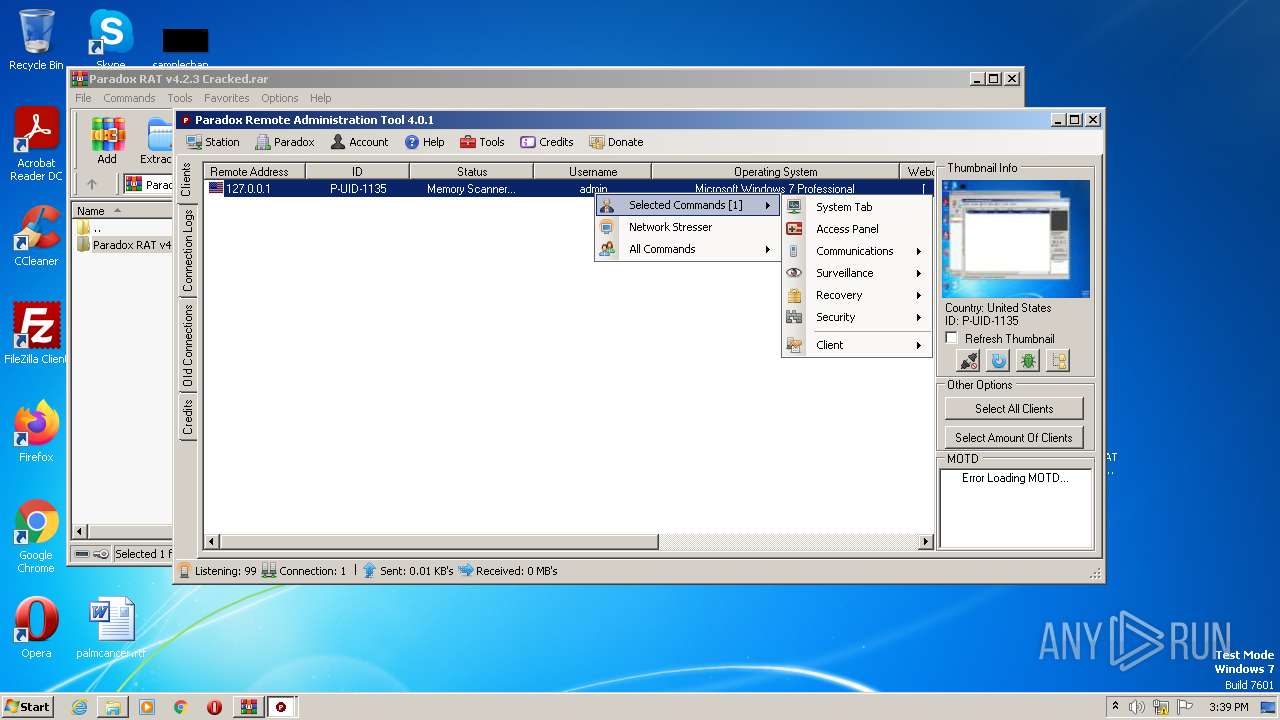This screenshot has width=1280, height=720.
Task: Switch to the Old Connections vertical tab
Action: click(x=187, y=345)
